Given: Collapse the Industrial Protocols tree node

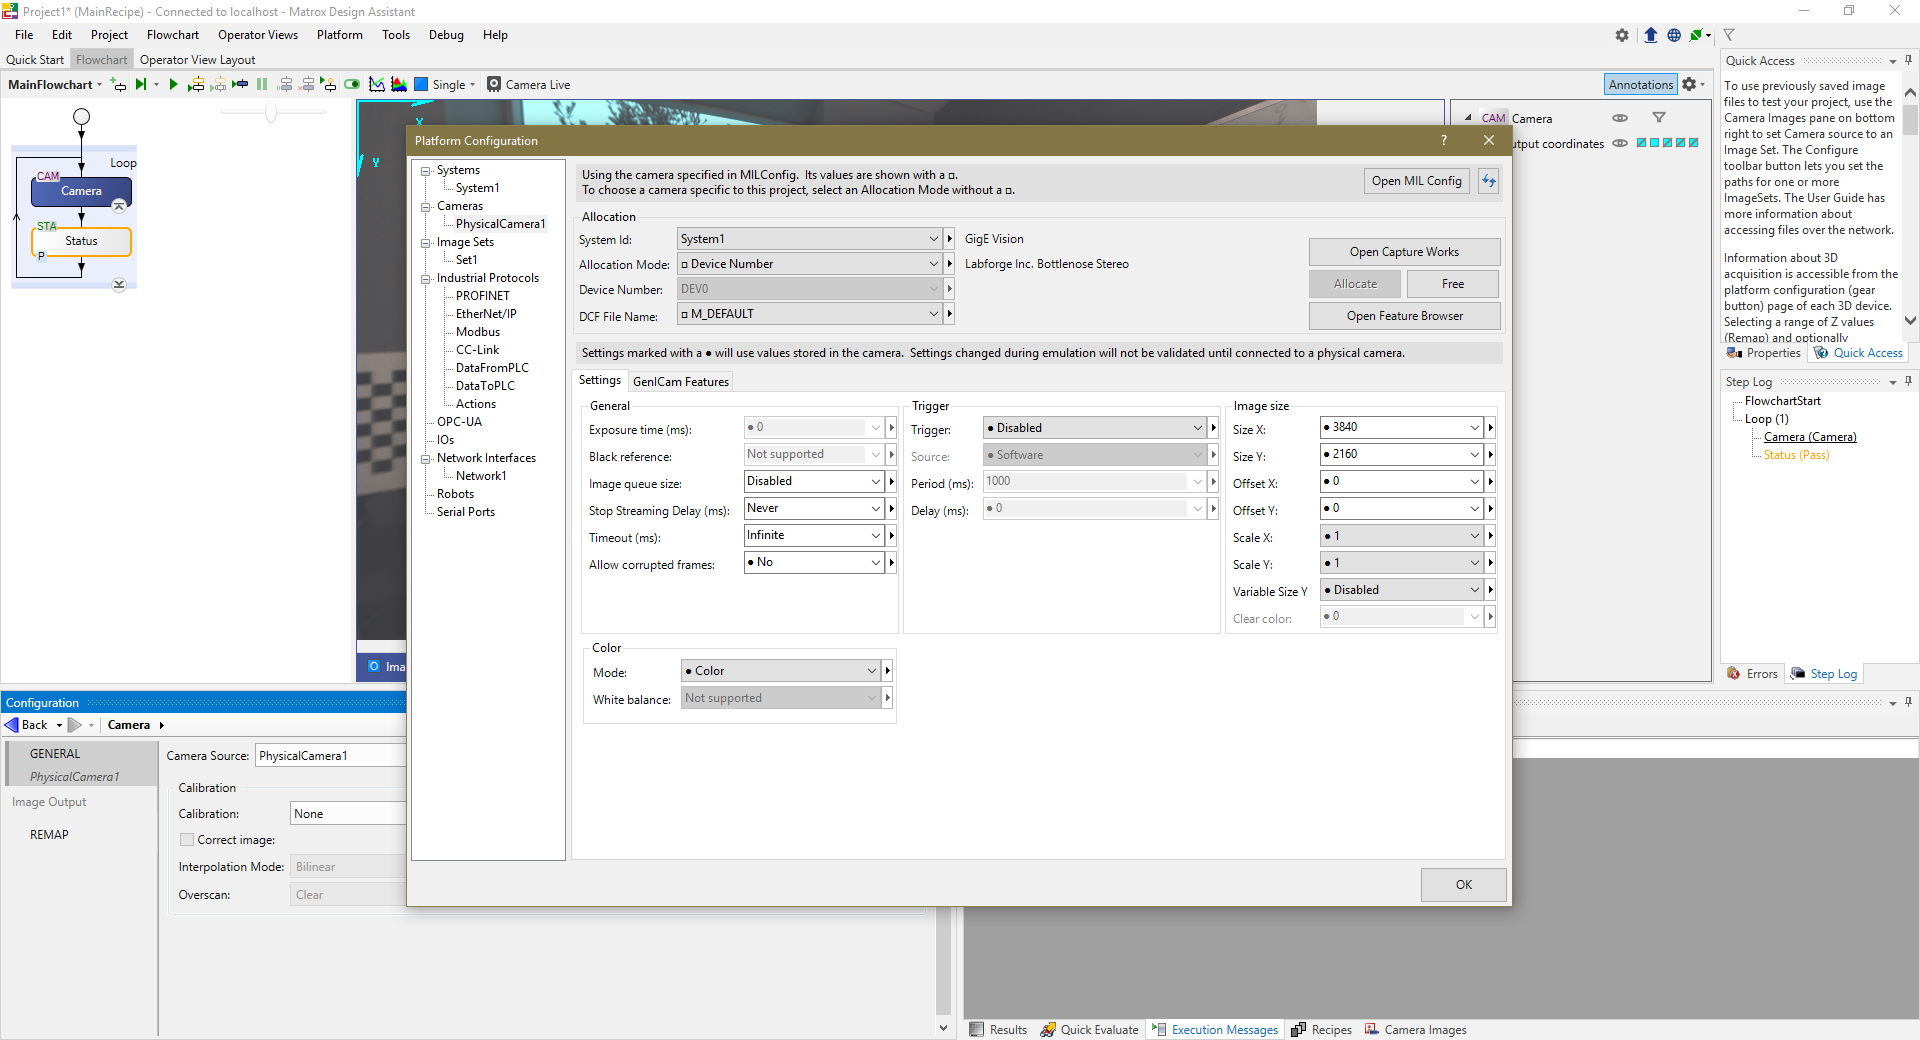Looking at the screenshot, I should [x=426, y=279].
